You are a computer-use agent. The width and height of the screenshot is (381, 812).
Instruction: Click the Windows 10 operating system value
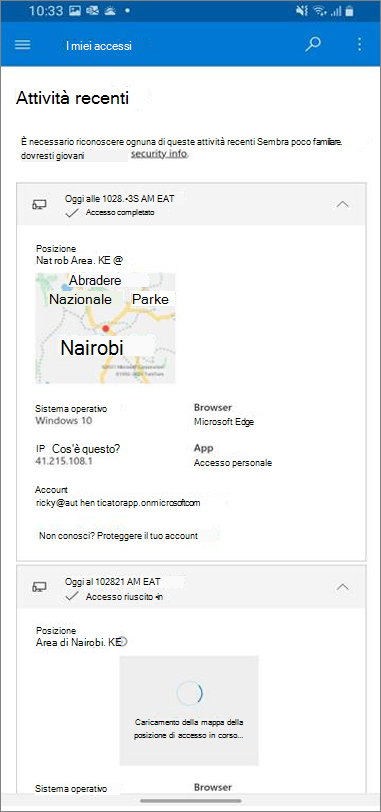point(64,420)
